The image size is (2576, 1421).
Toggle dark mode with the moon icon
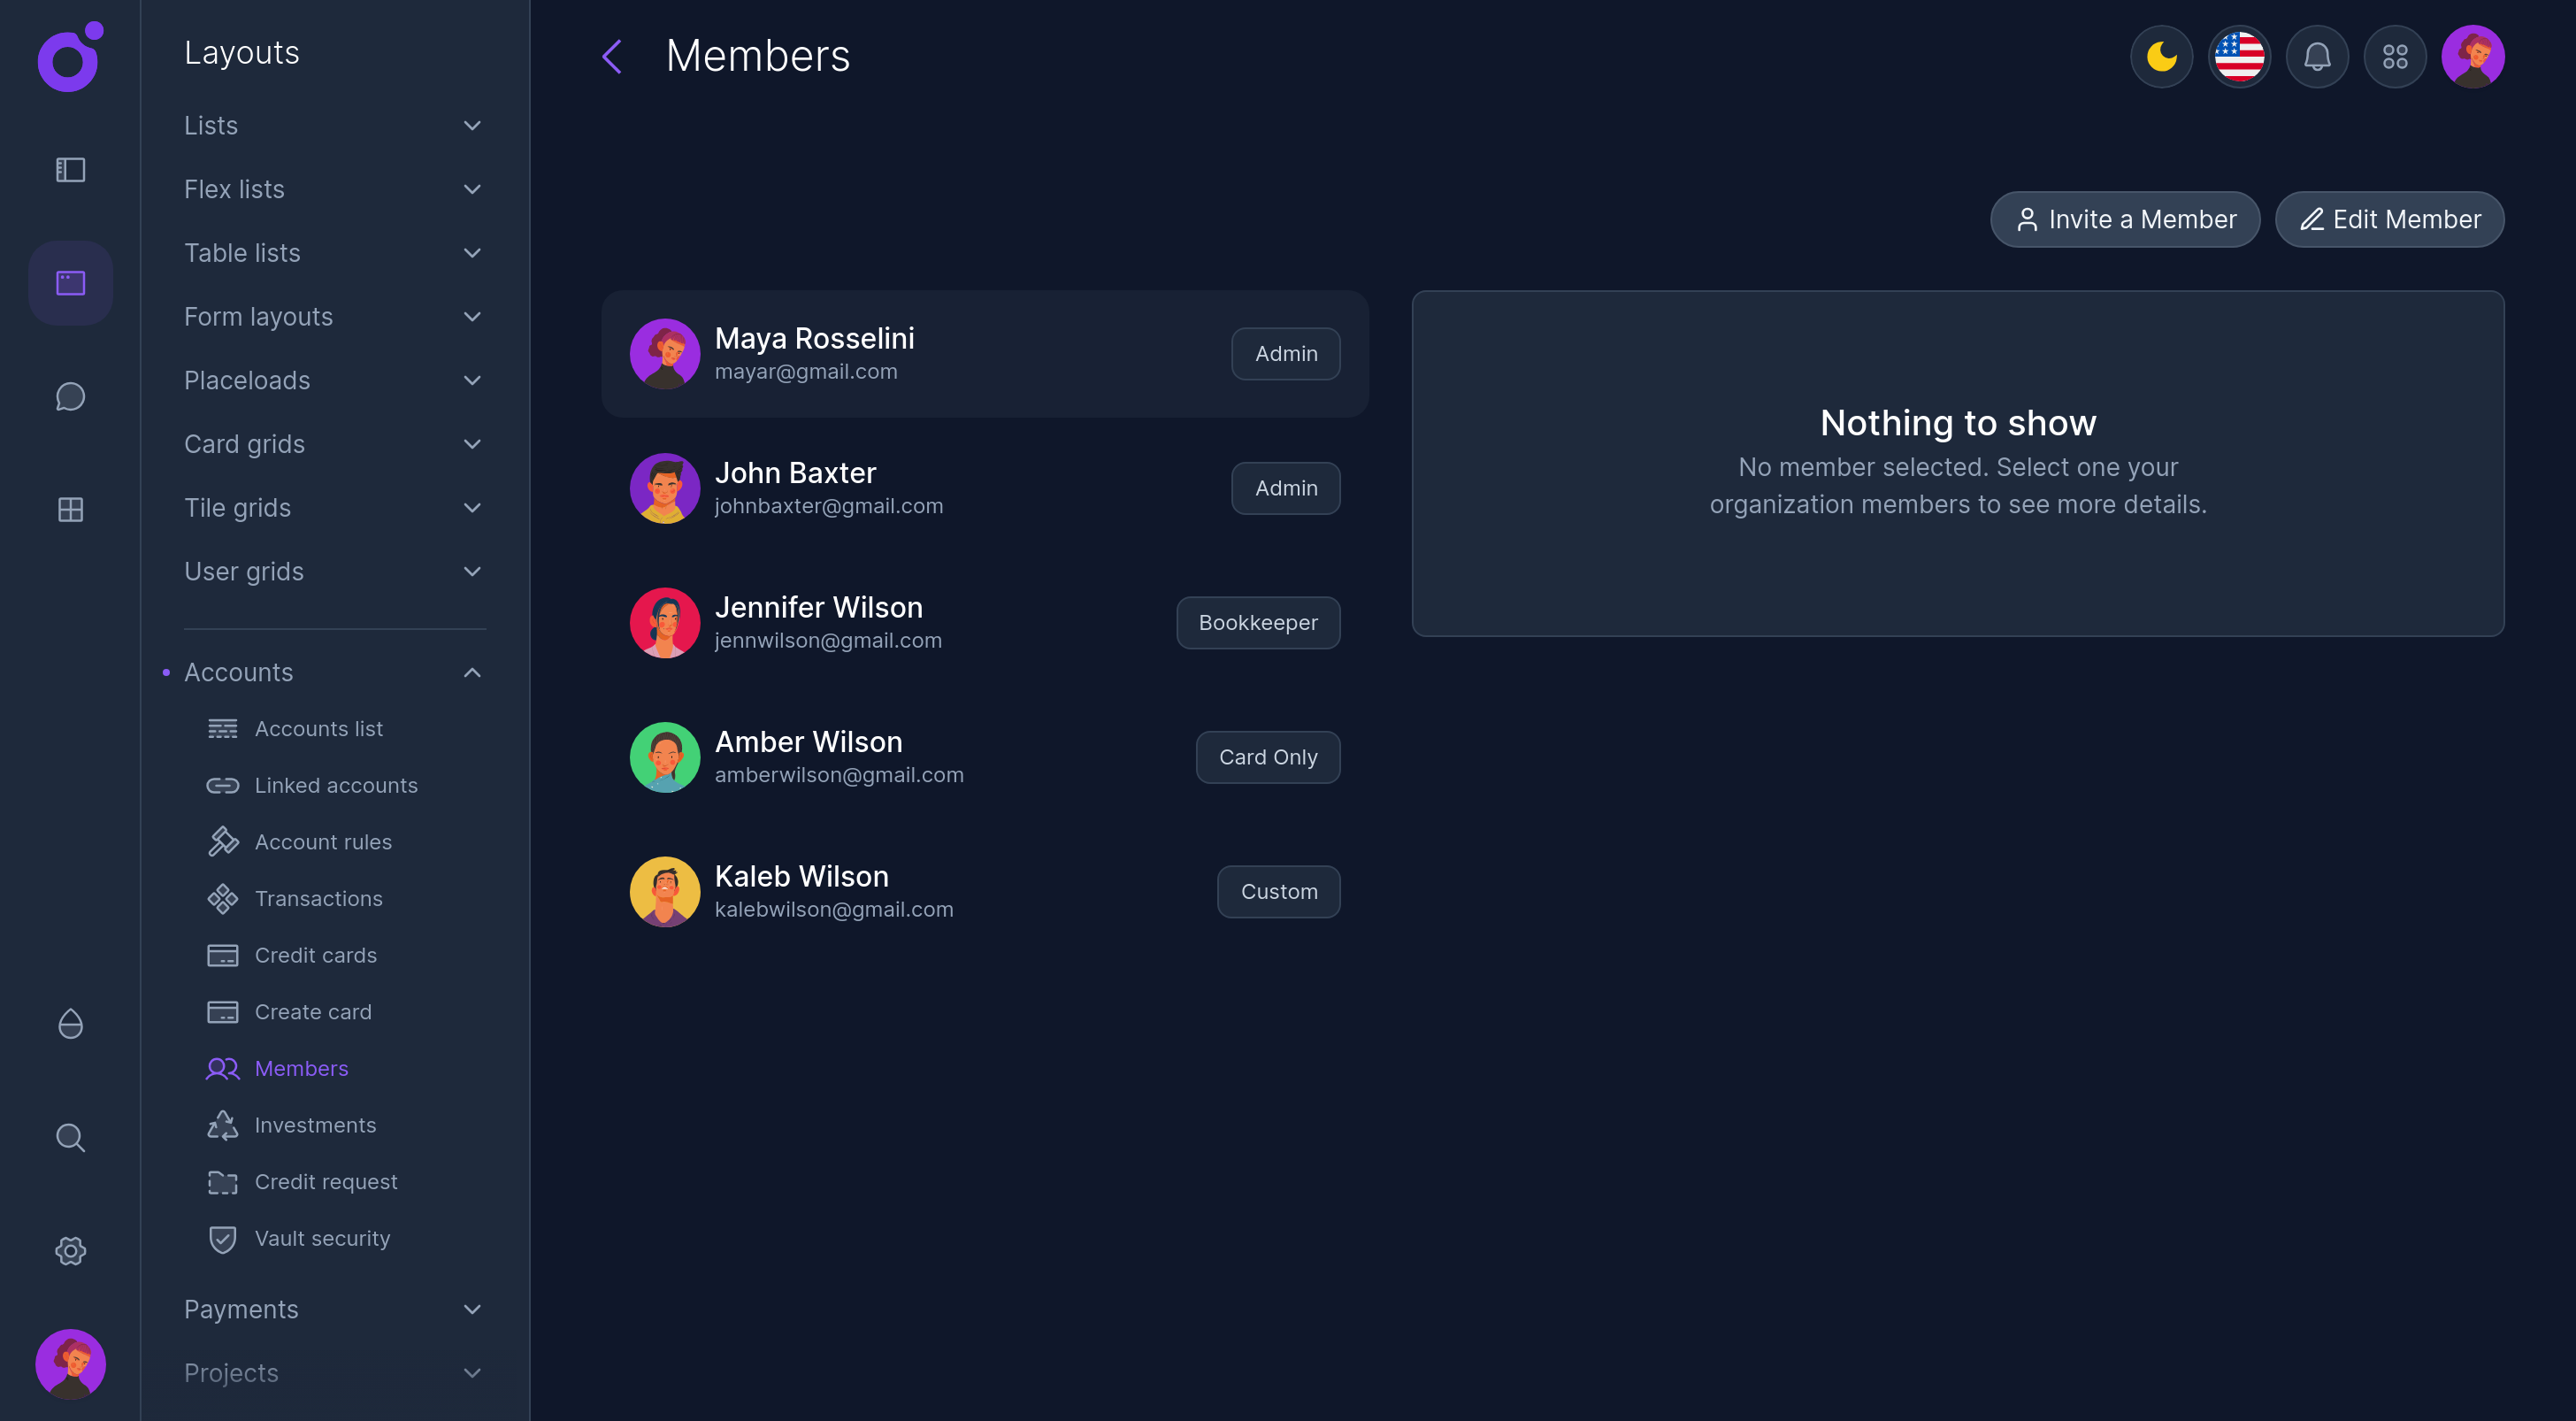[x=2161, y=57]
